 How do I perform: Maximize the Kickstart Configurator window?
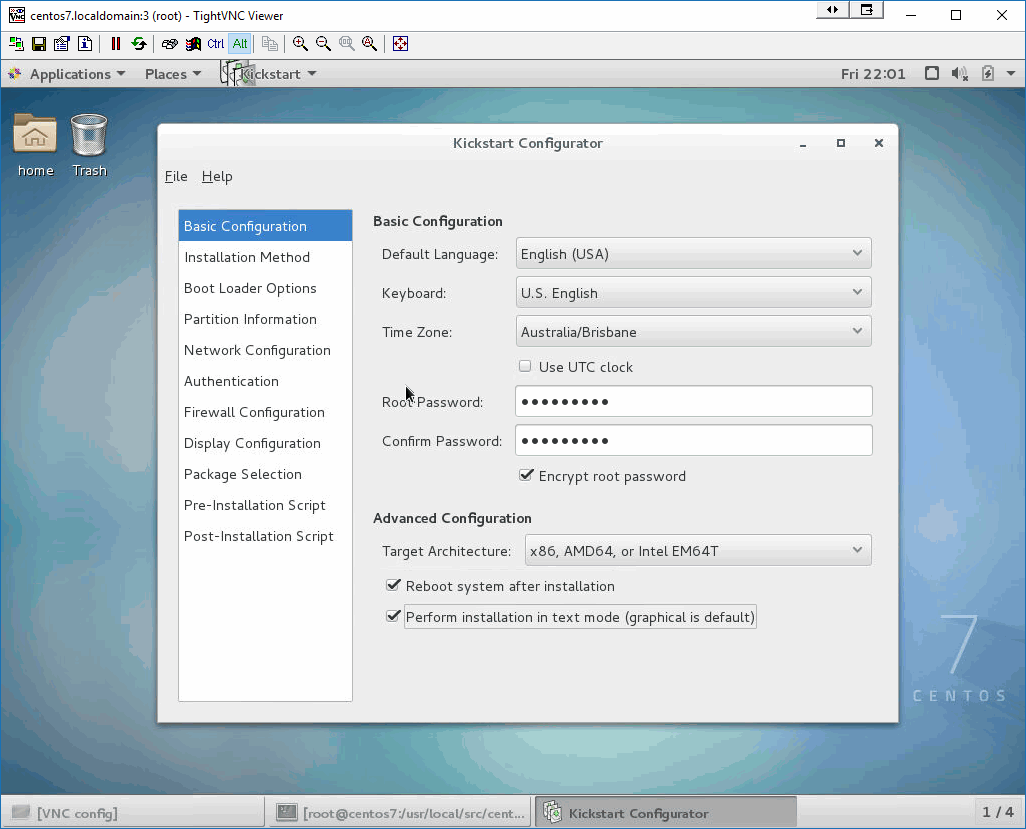[841, 143]
